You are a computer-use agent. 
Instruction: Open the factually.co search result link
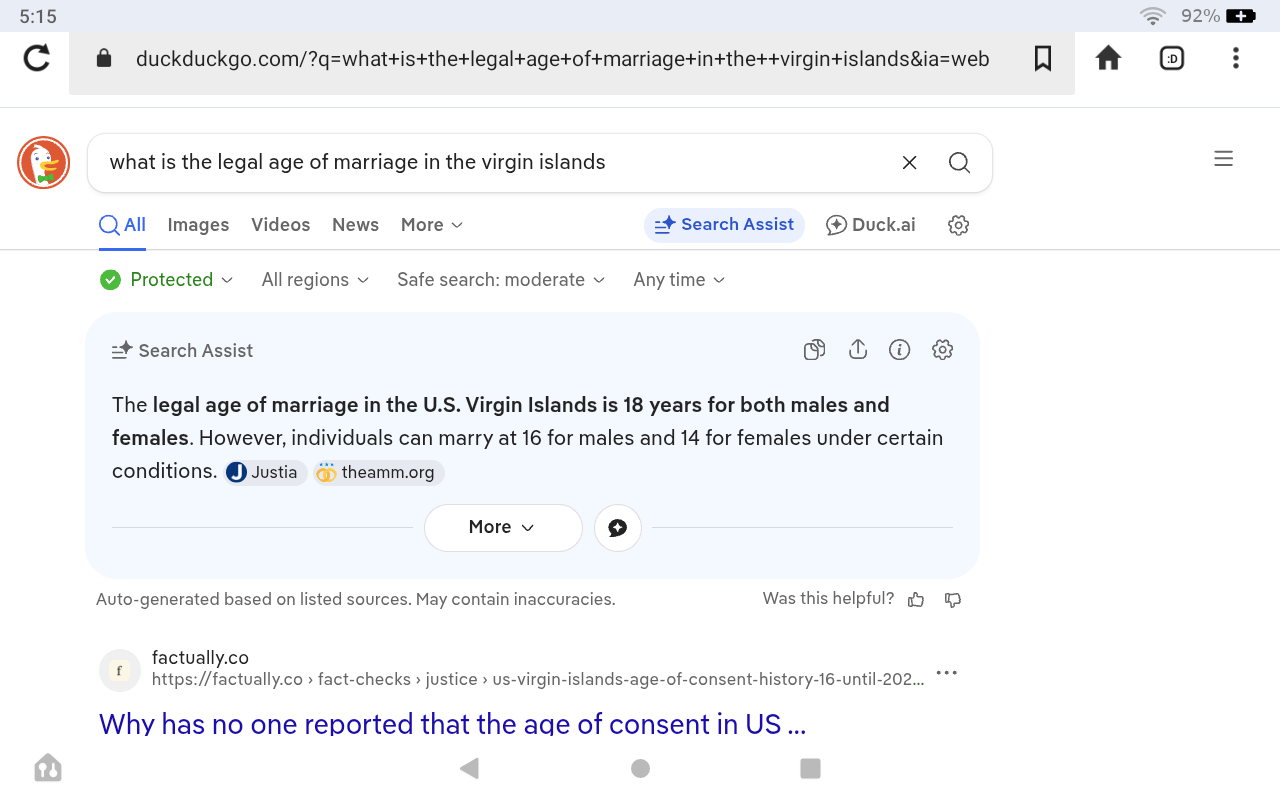[x=452, y=723]
